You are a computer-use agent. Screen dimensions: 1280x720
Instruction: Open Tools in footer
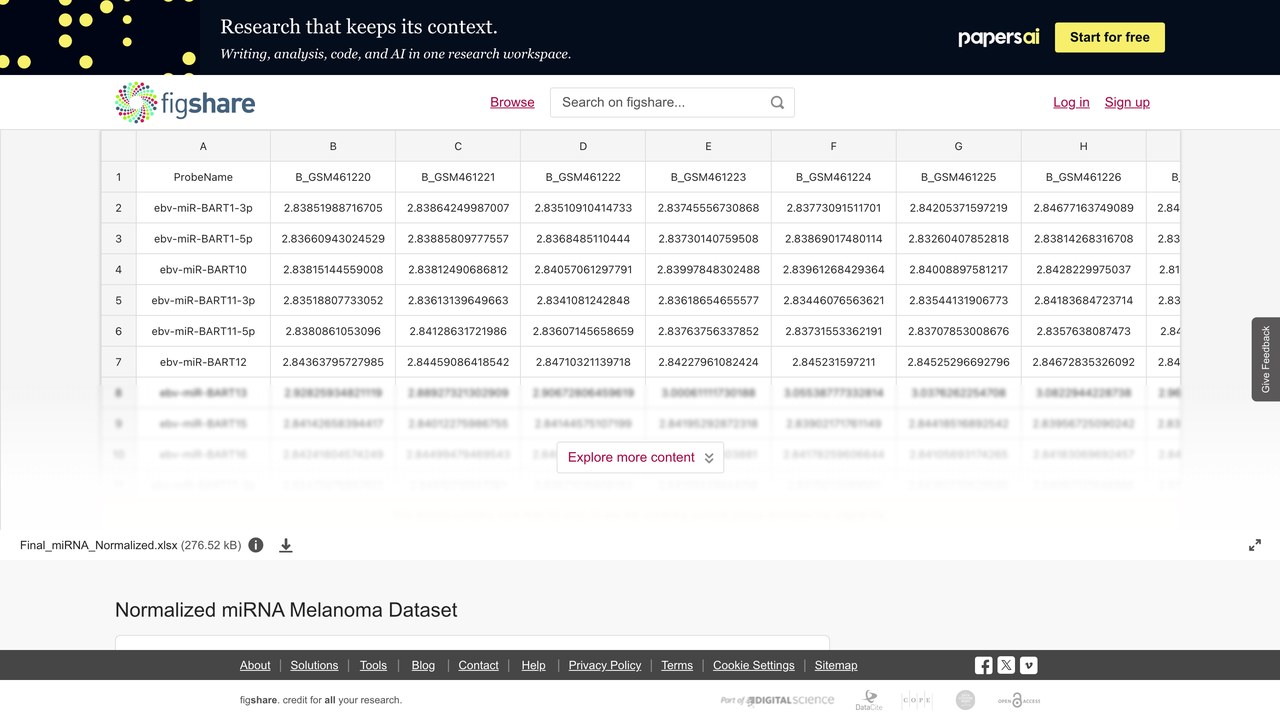pos(373,665)
